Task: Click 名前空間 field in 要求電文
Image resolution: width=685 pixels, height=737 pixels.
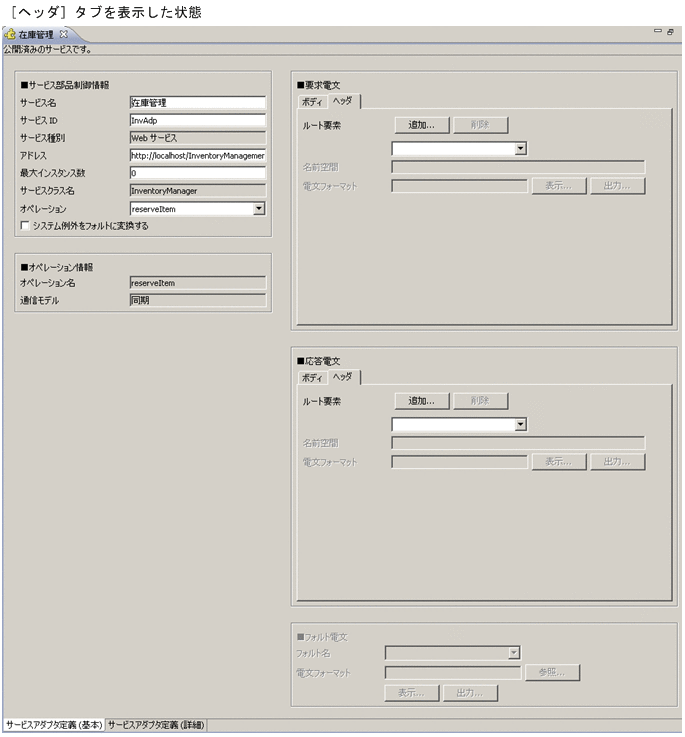Action: pos(518,167)
